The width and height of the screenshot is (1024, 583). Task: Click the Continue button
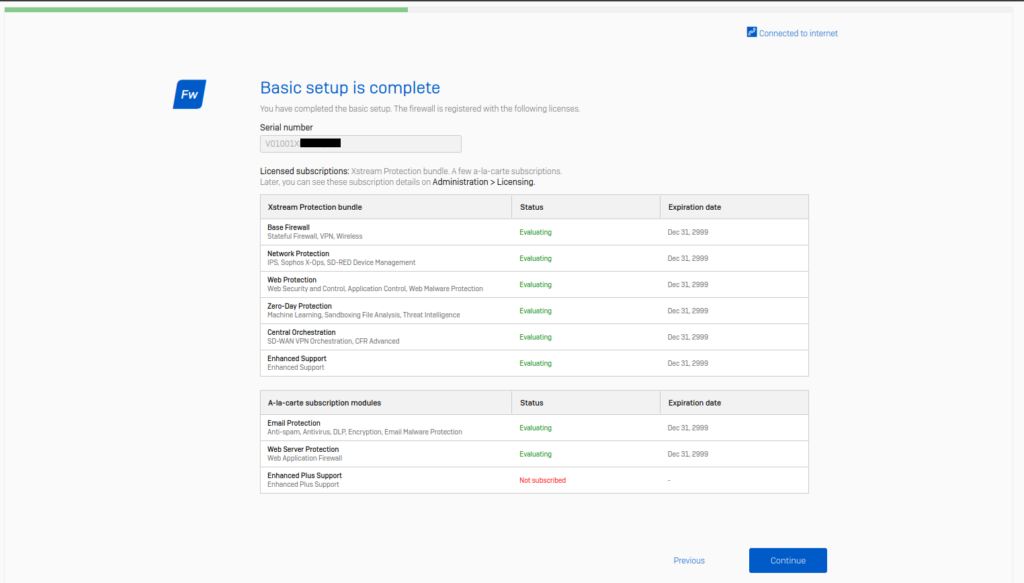click(788, 560)
